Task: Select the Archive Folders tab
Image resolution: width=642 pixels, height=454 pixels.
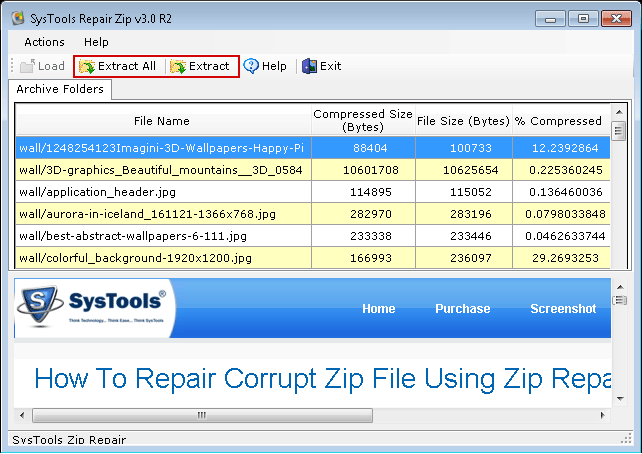Action: [60, 89]
